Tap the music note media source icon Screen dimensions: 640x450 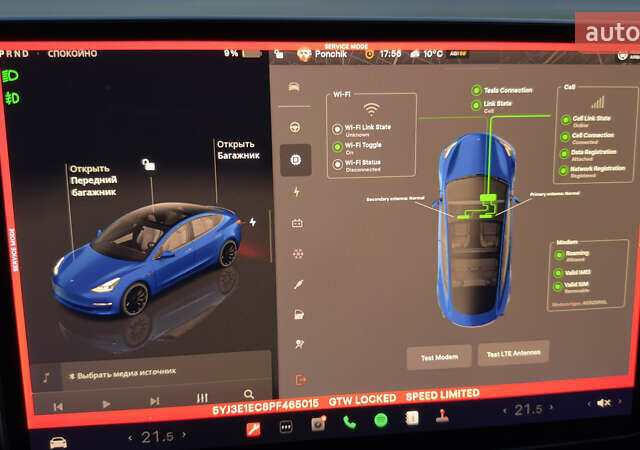coord(46,377)
